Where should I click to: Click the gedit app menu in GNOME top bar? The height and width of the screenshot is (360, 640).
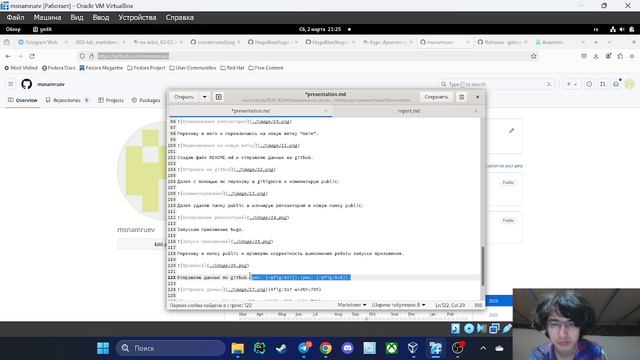click(42, 29)
